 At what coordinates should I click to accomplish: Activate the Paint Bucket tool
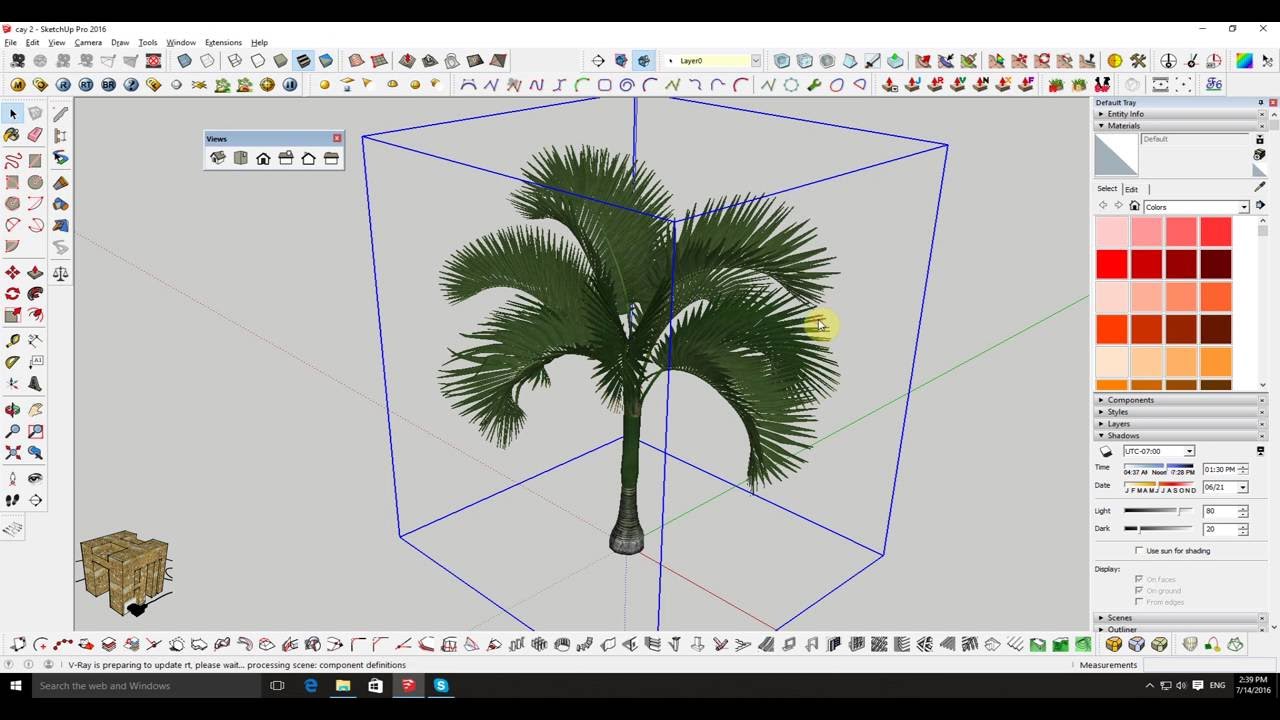click(13, 135)
